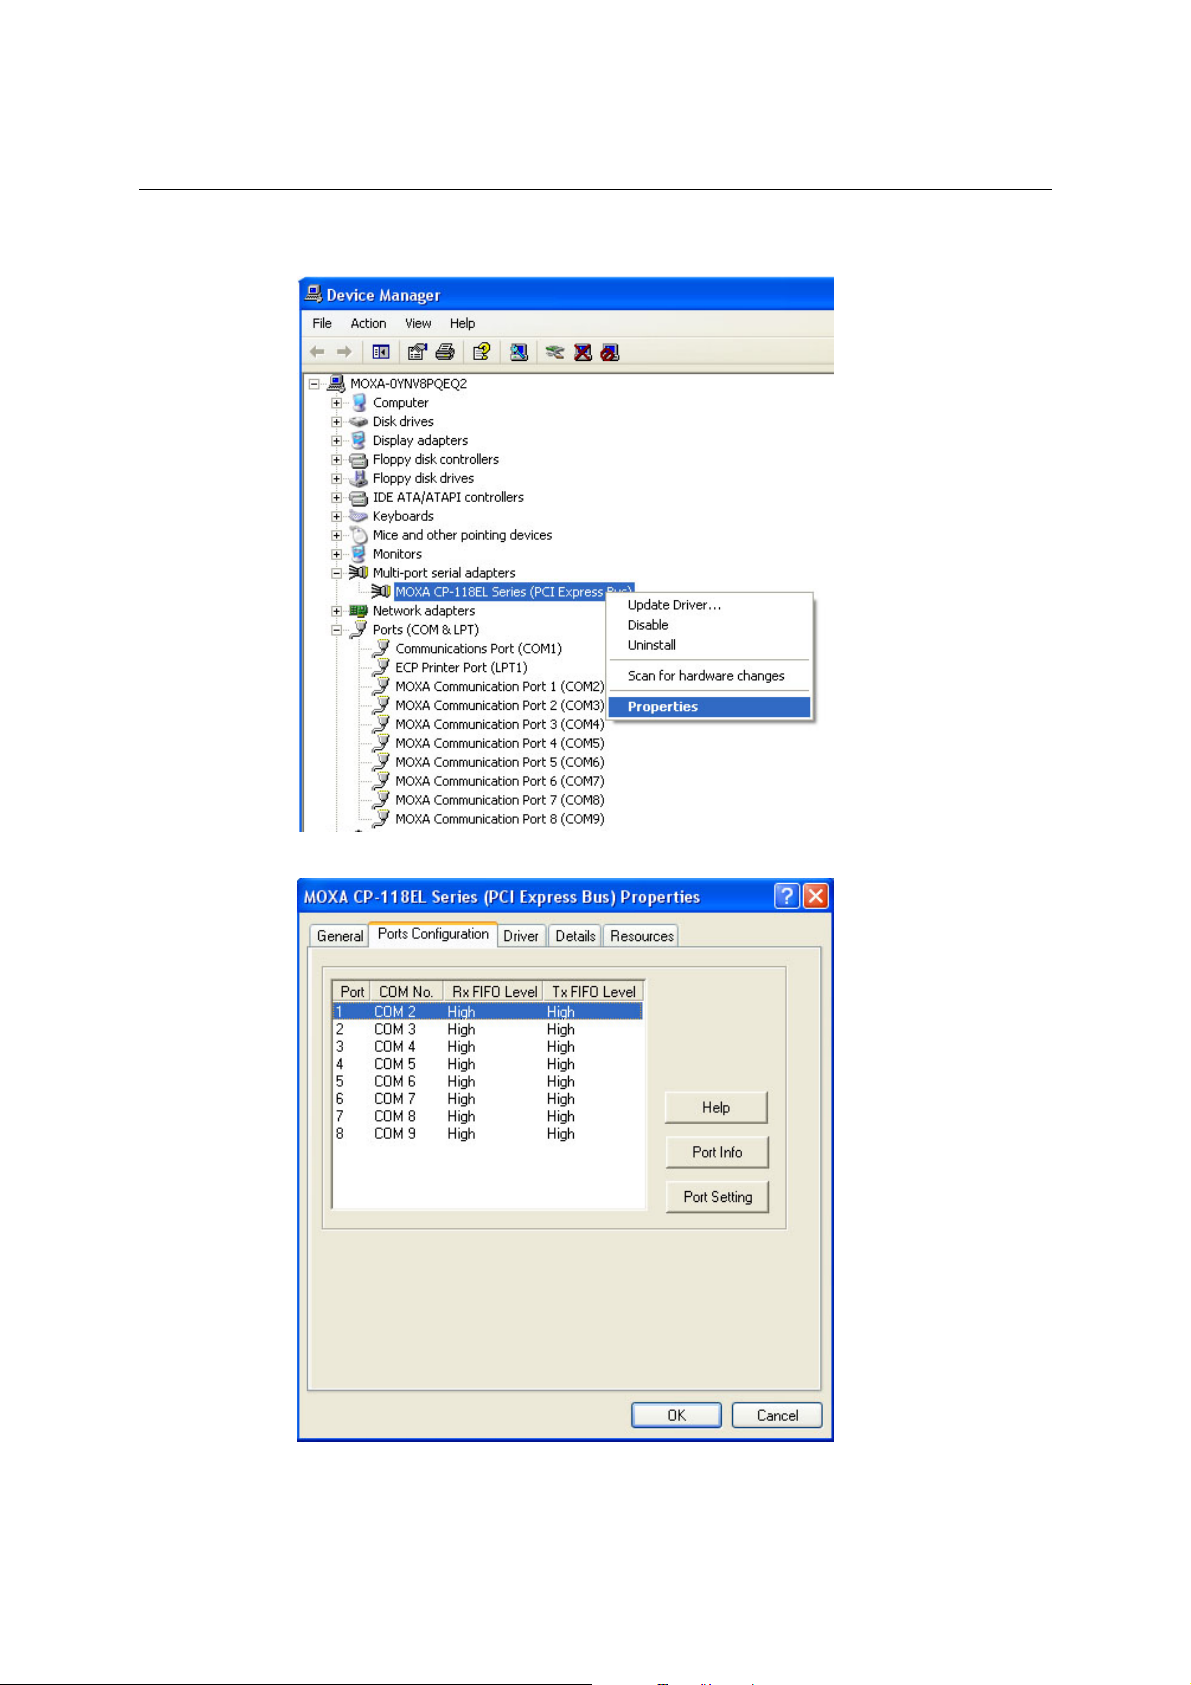
Task: Click the context help question-mark in Properties title bar
Action: [787, 896]
